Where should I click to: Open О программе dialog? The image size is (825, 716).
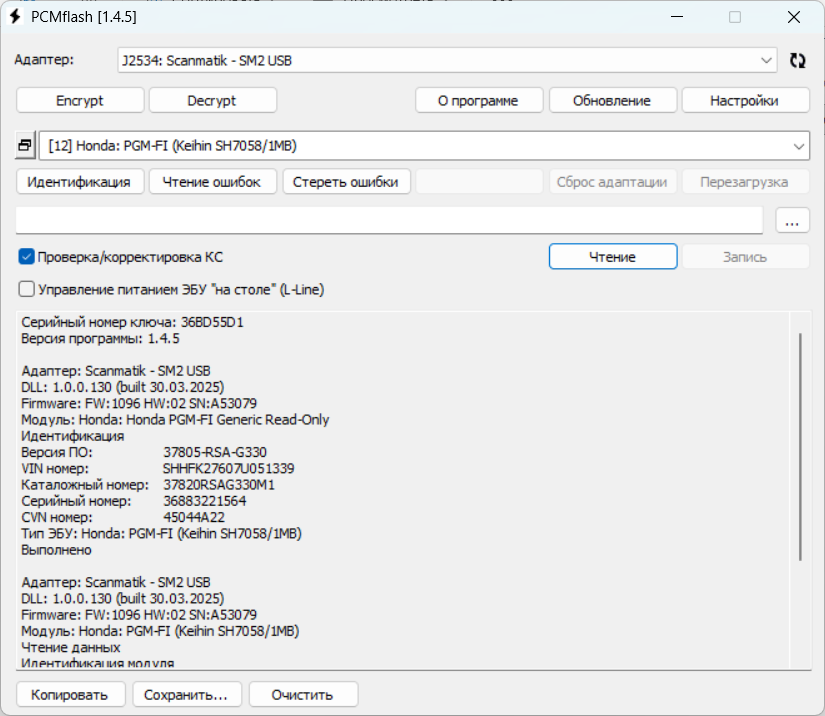coord(479,100)
